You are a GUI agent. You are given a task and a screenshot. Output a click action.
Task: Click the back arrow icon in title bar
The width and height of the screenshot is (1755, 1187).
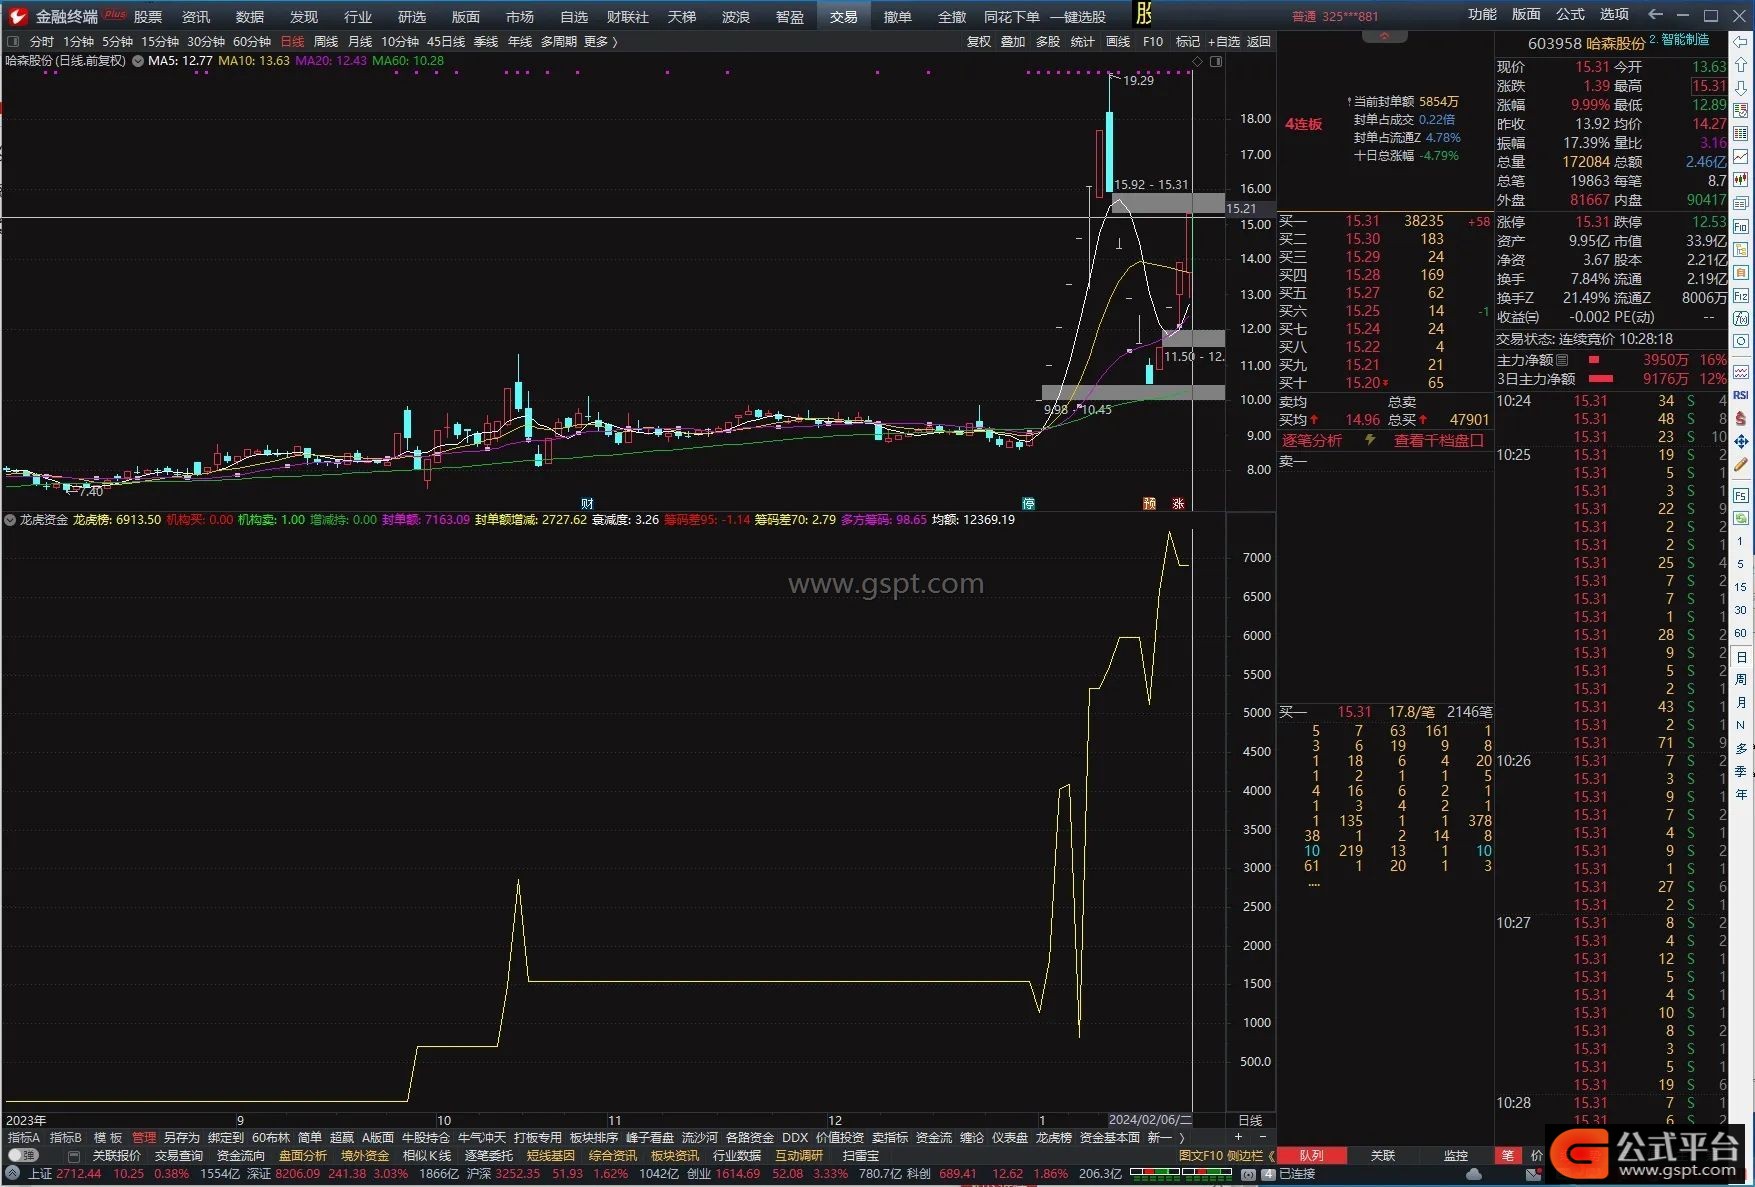1656,15
